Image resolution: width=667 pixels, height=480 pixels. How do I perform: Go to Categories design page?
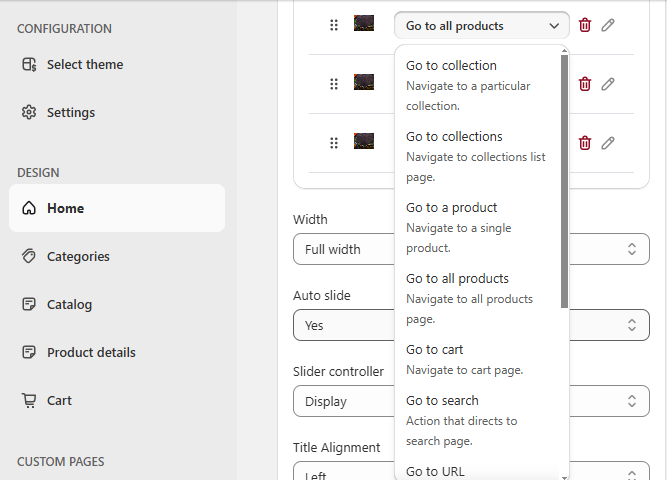(117, 256)
